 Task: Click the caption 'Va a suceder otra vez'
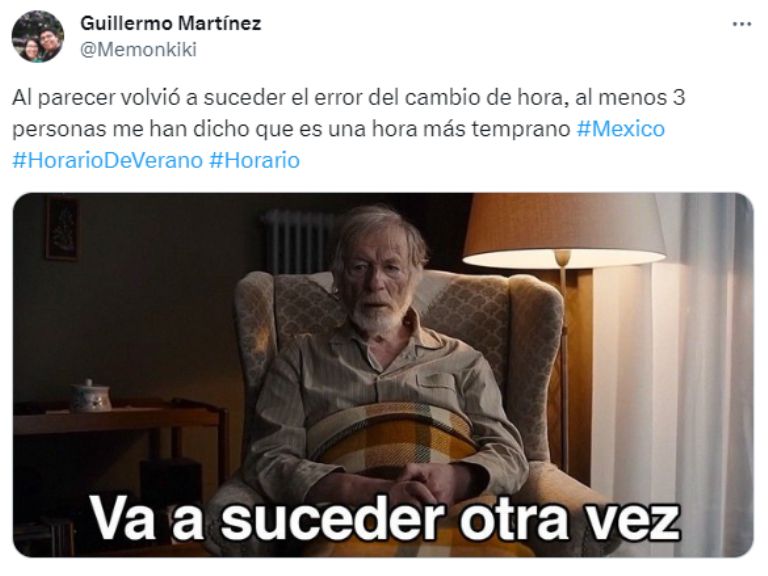point(385,519)
